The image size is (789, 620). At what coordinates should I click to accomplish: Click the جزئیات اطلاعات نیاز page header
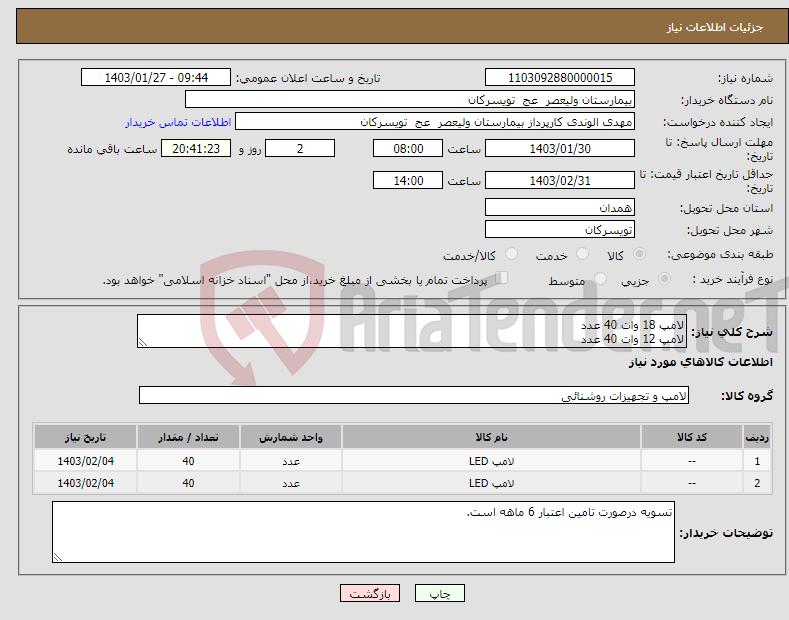point(715,27)
